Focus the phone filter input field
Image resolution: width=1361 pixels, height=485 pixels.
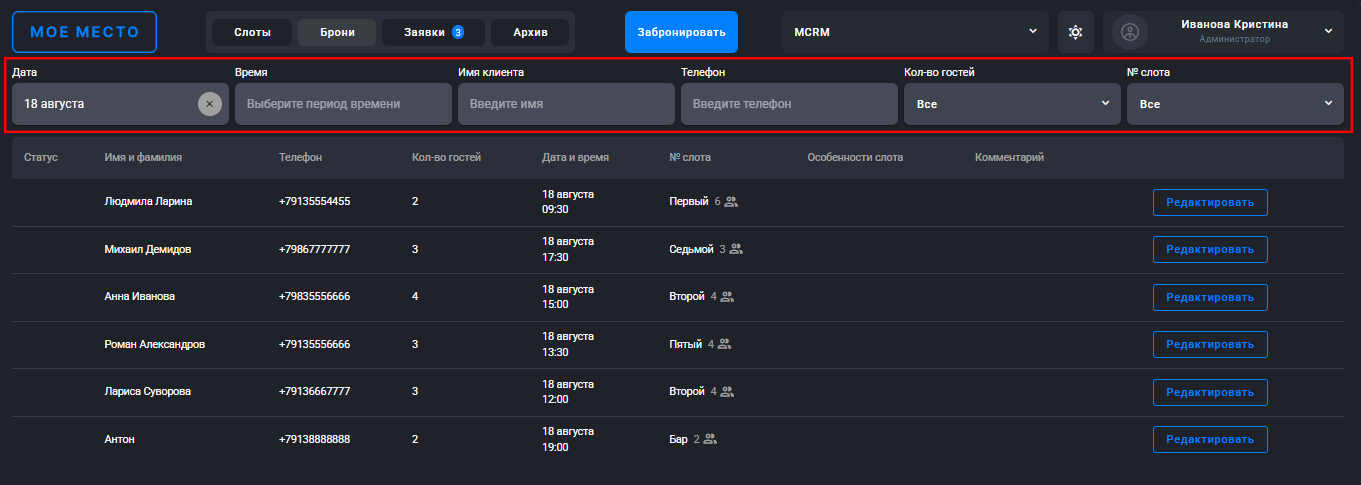[x=789, y=104]
